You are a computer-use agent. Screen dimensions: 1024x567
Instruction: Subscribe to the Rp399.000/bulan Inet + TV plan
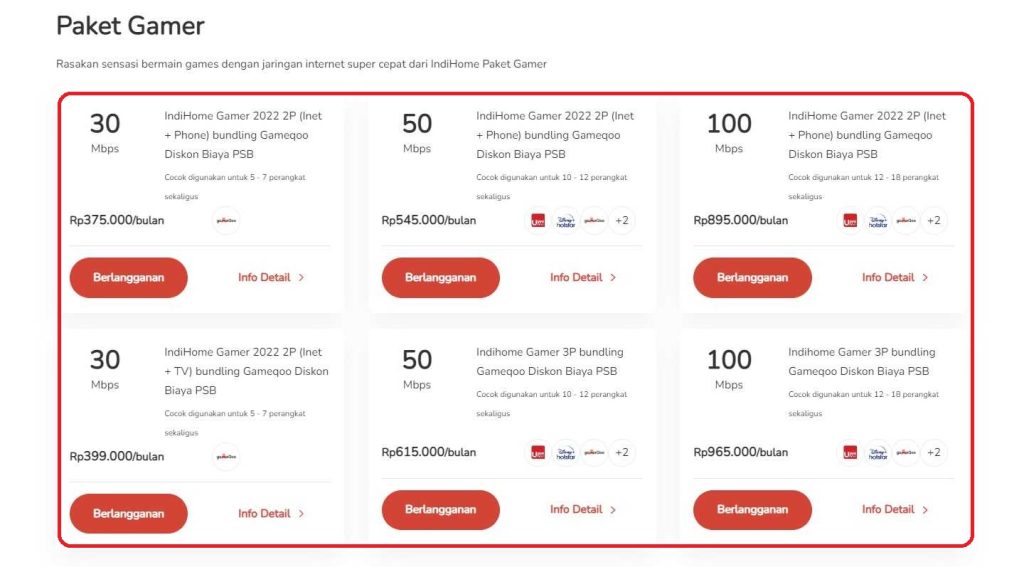(x=128, y=513)
